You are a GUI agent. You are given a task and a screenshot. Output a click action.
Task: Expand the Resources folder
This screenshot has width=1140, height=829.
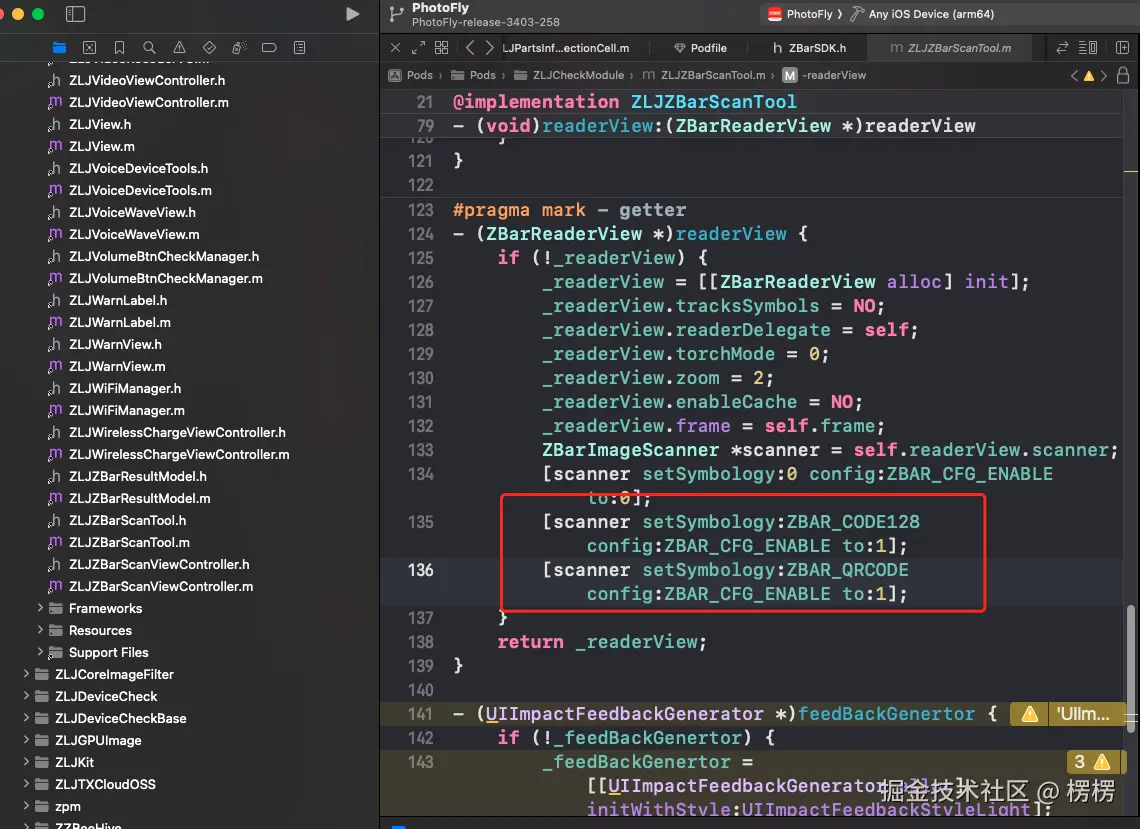pos(41,630)
